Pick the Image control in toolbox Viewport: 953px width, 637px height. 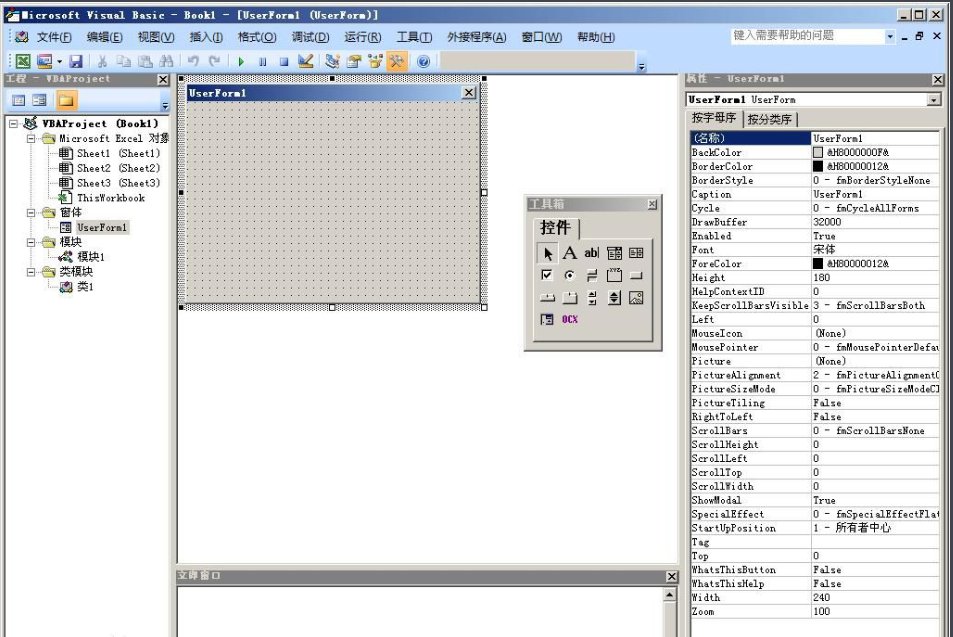pyautogui.click(x=636, y=298)
